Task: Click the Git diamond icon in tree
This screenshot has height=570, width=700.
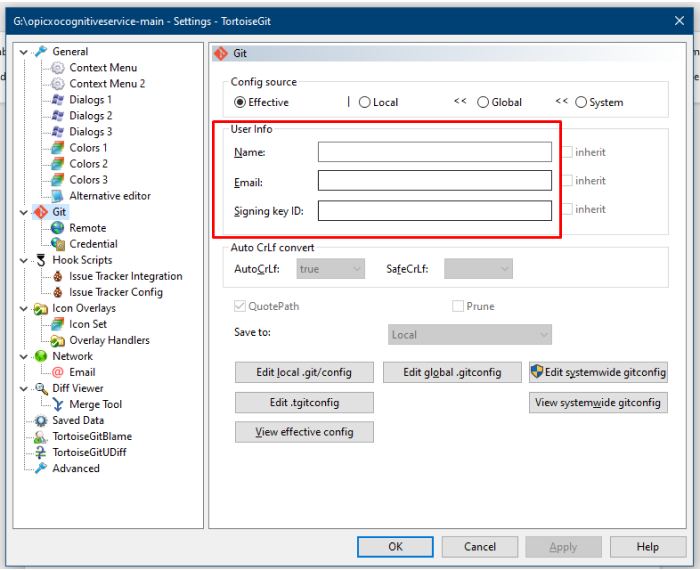Action: [41, 212]
